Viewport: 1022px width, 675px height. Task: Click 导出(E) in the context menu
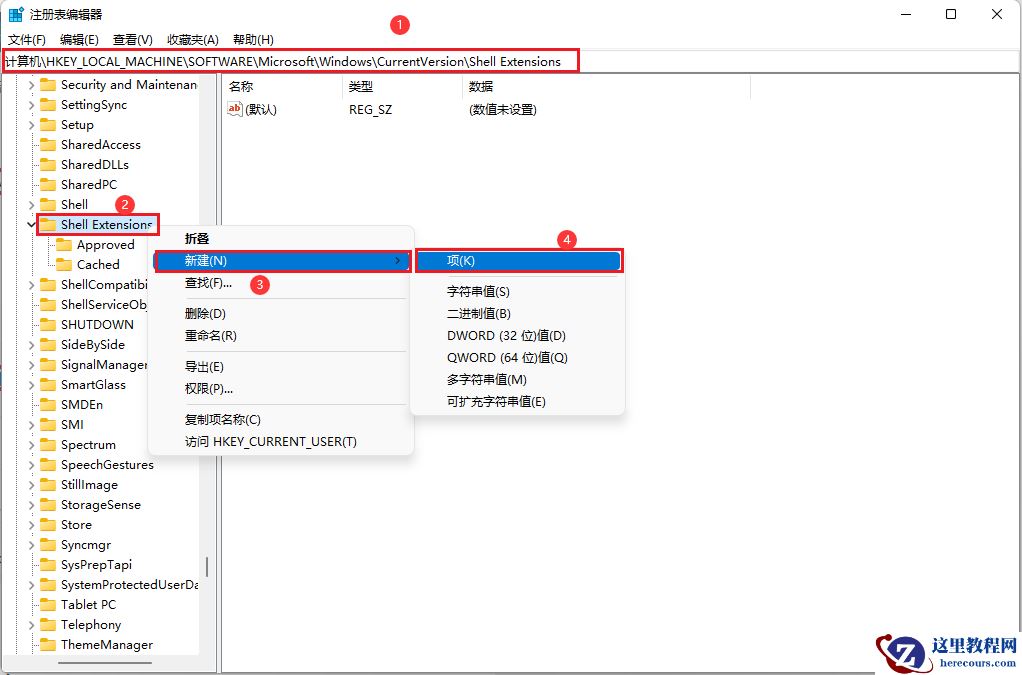[x=203, y=367]
